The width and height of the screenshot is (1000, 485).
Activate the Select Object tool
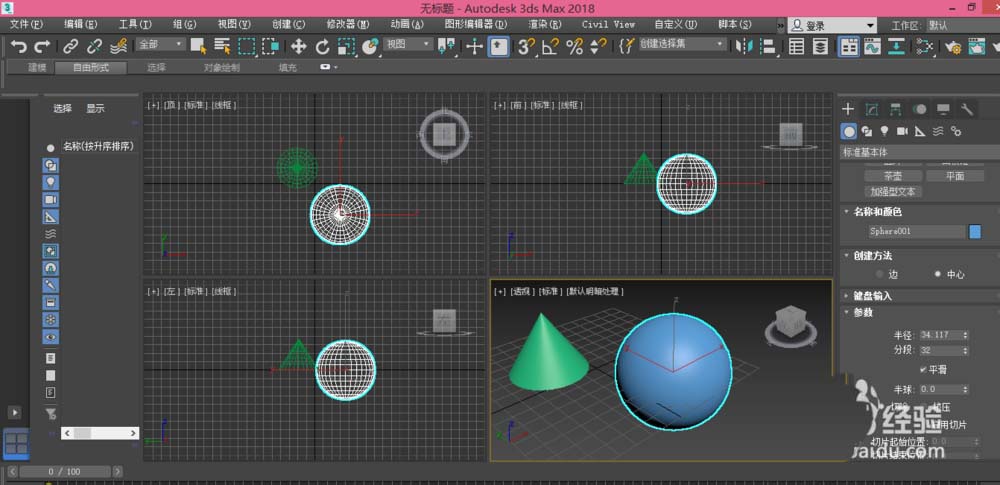point(198,46)
